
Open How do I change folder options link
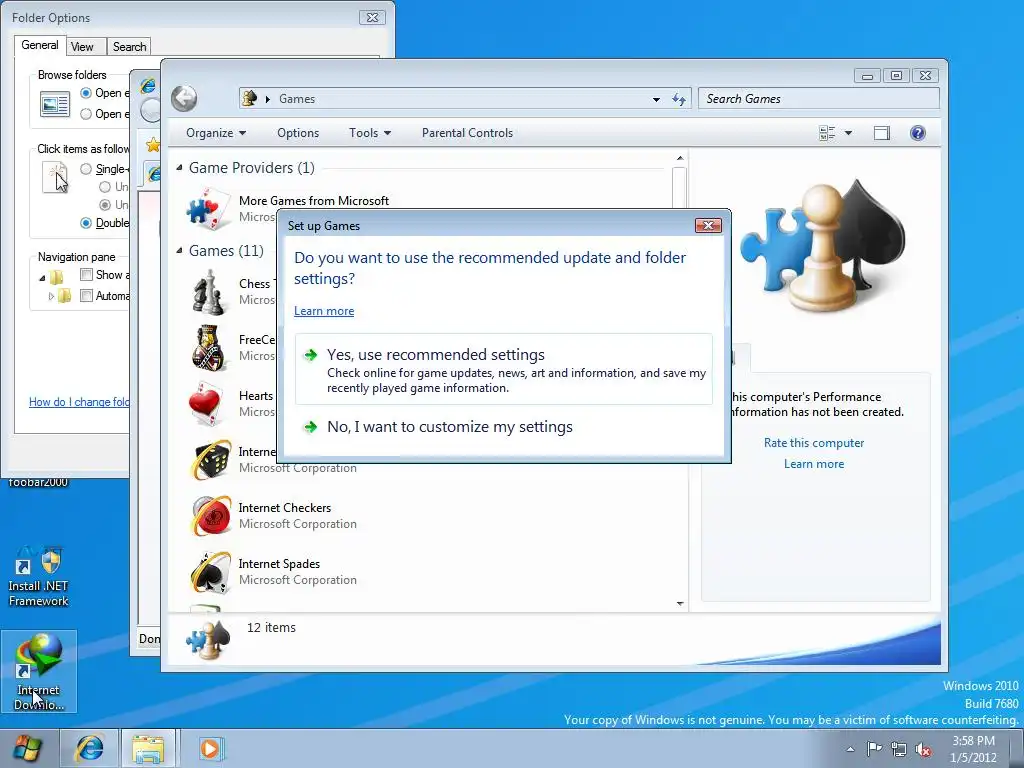(x=79, y=402)
